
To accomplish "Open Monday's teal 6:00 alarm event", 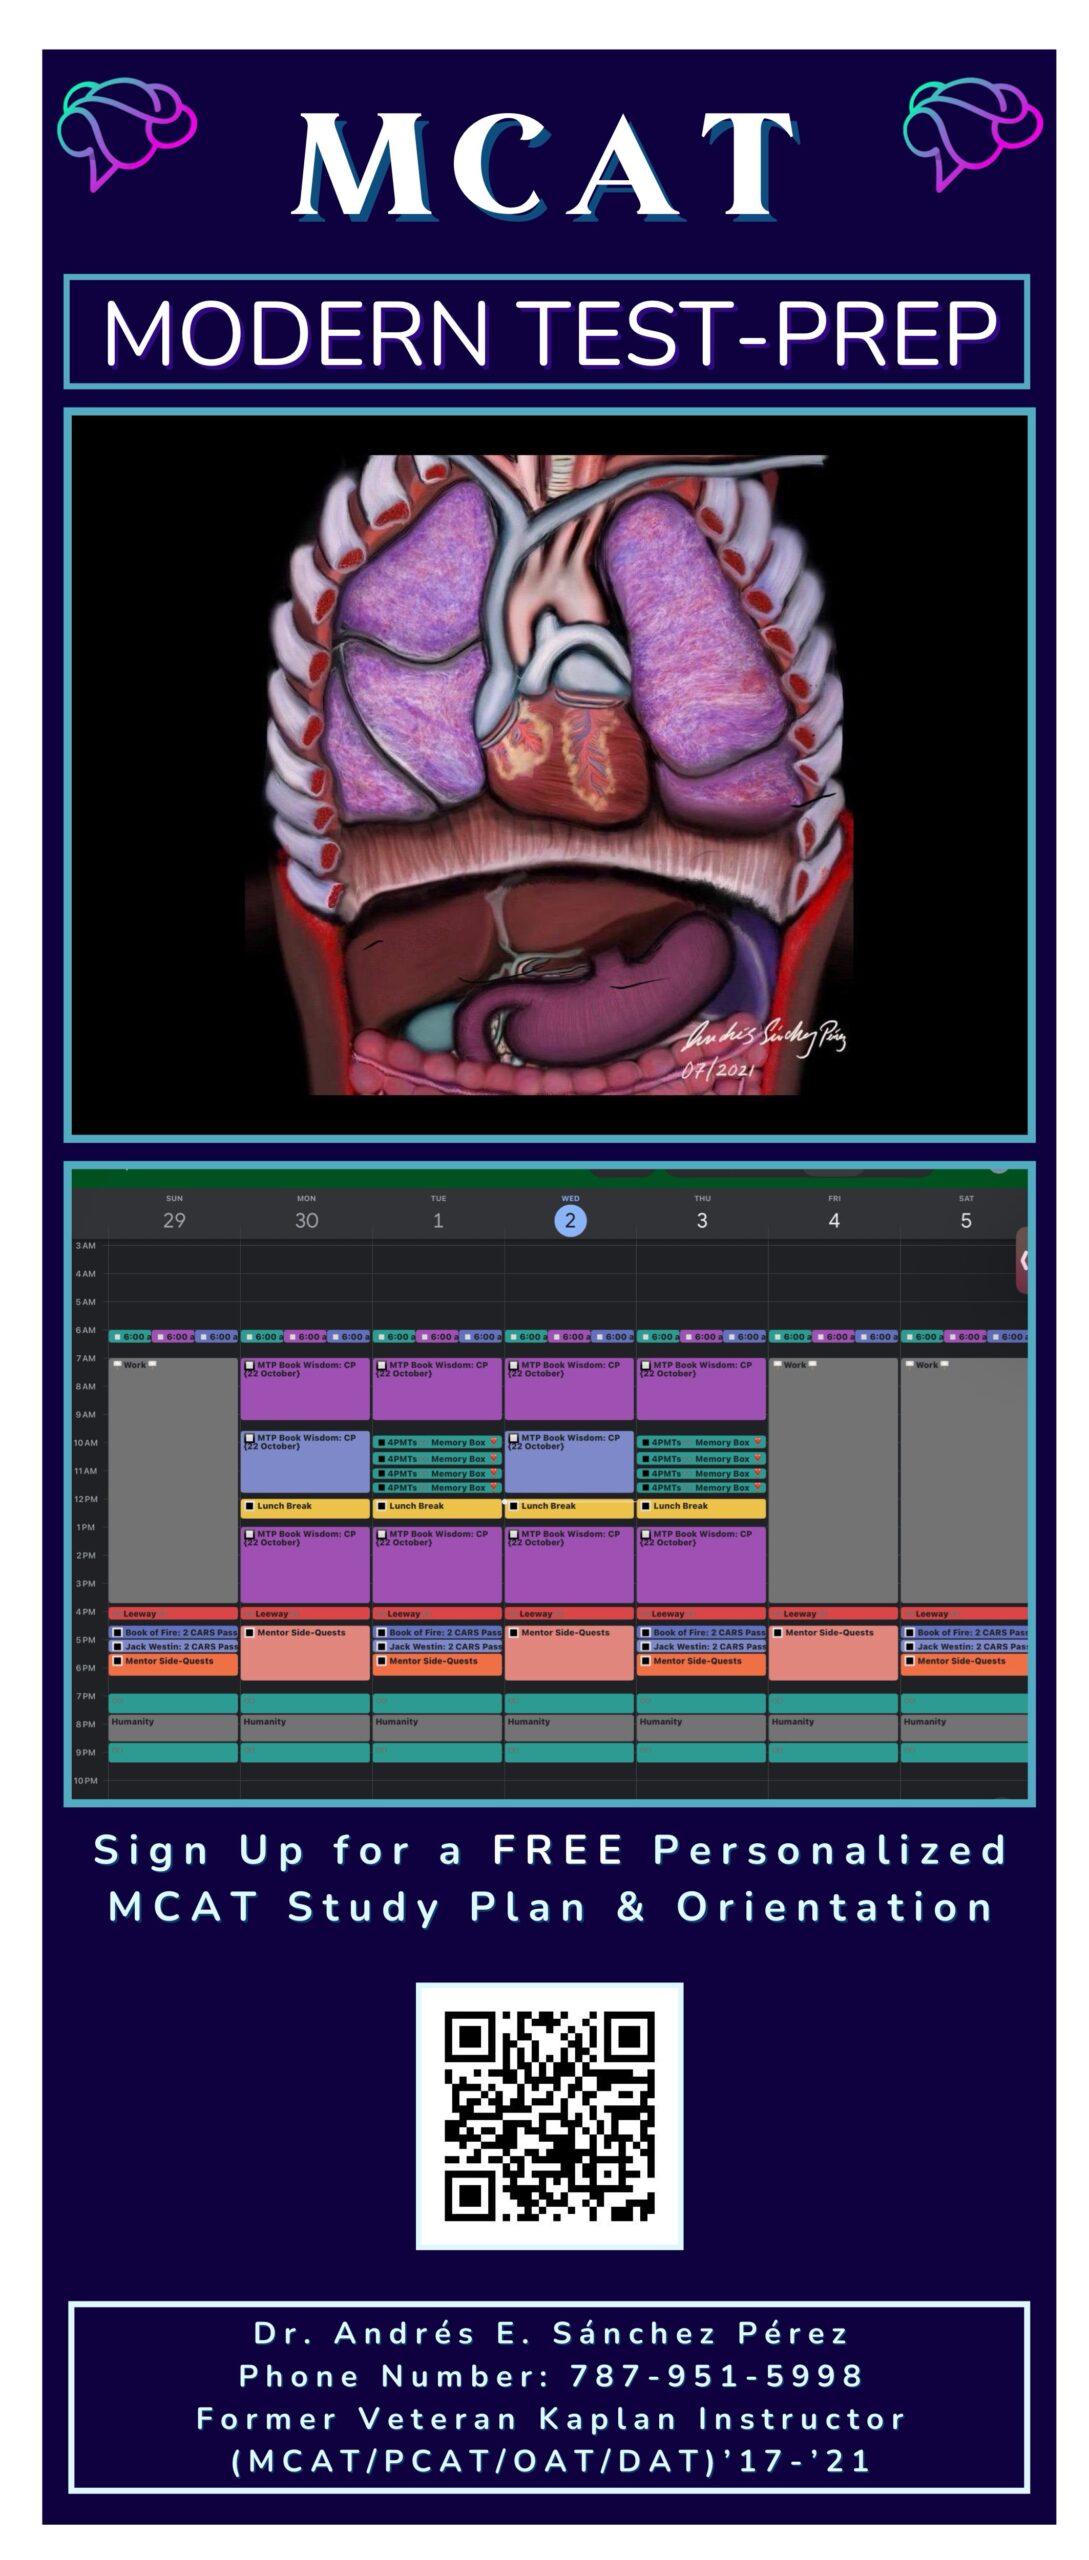I will 262,1336.
